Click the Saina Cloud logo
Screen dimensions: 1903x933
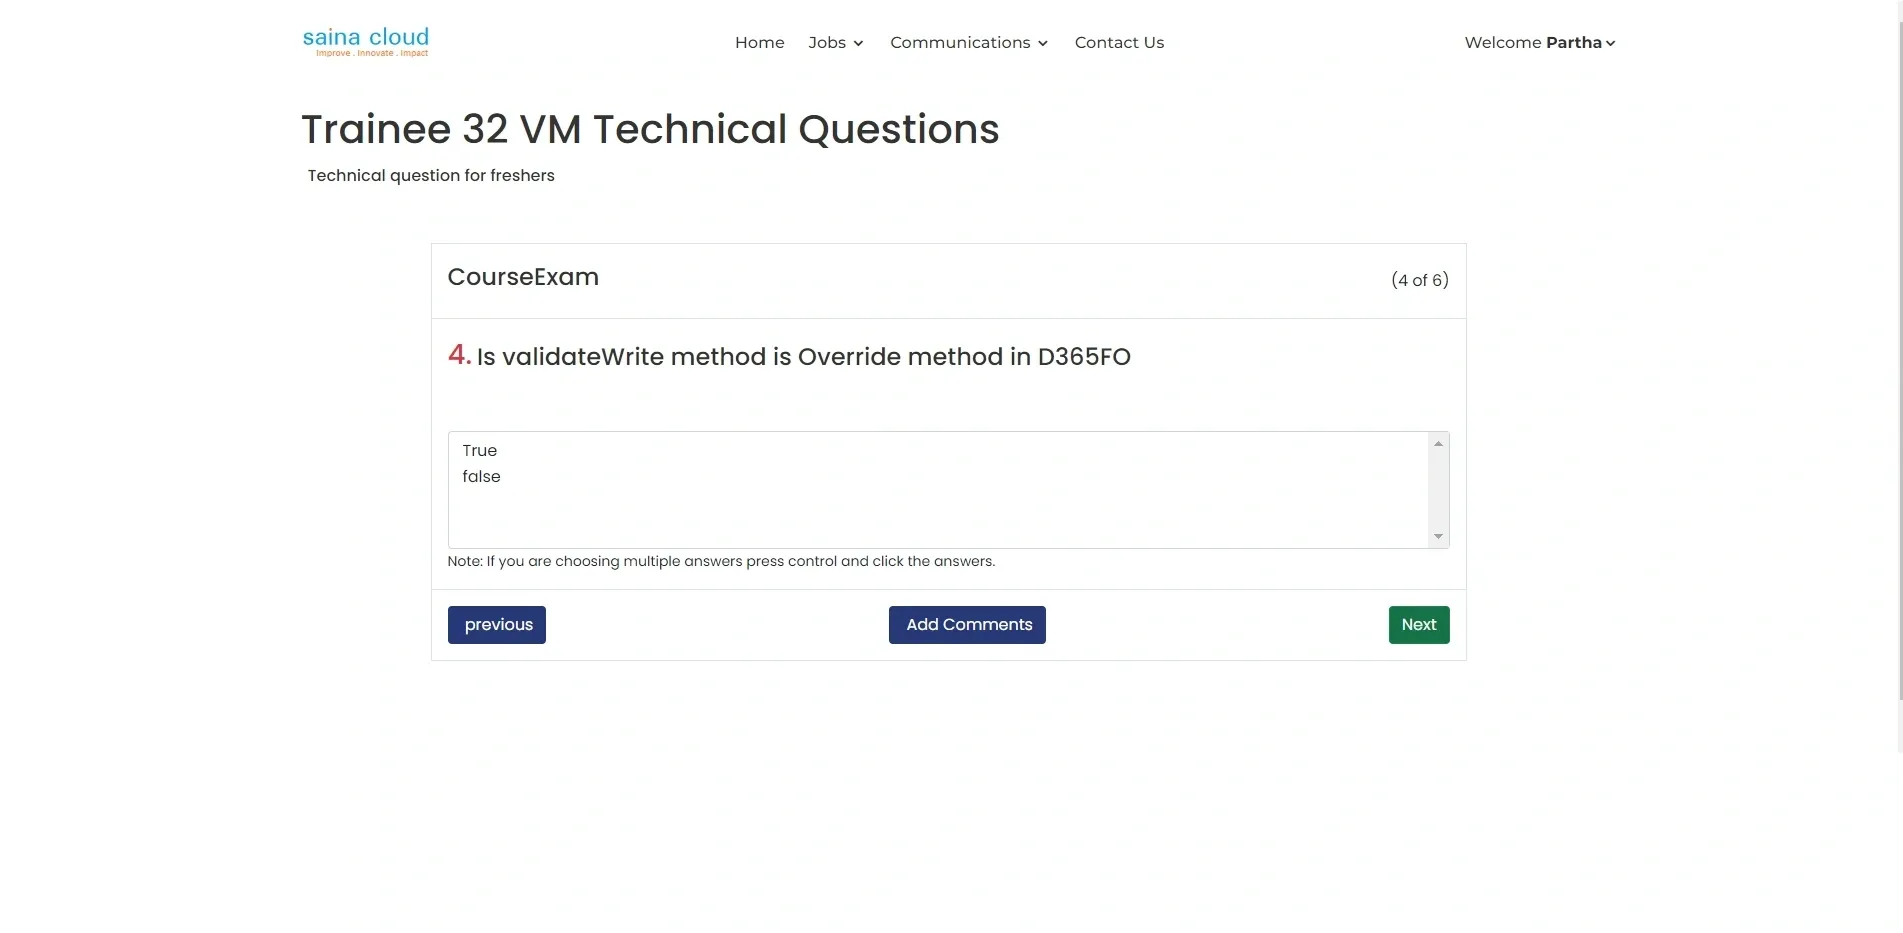click(365, 42)
